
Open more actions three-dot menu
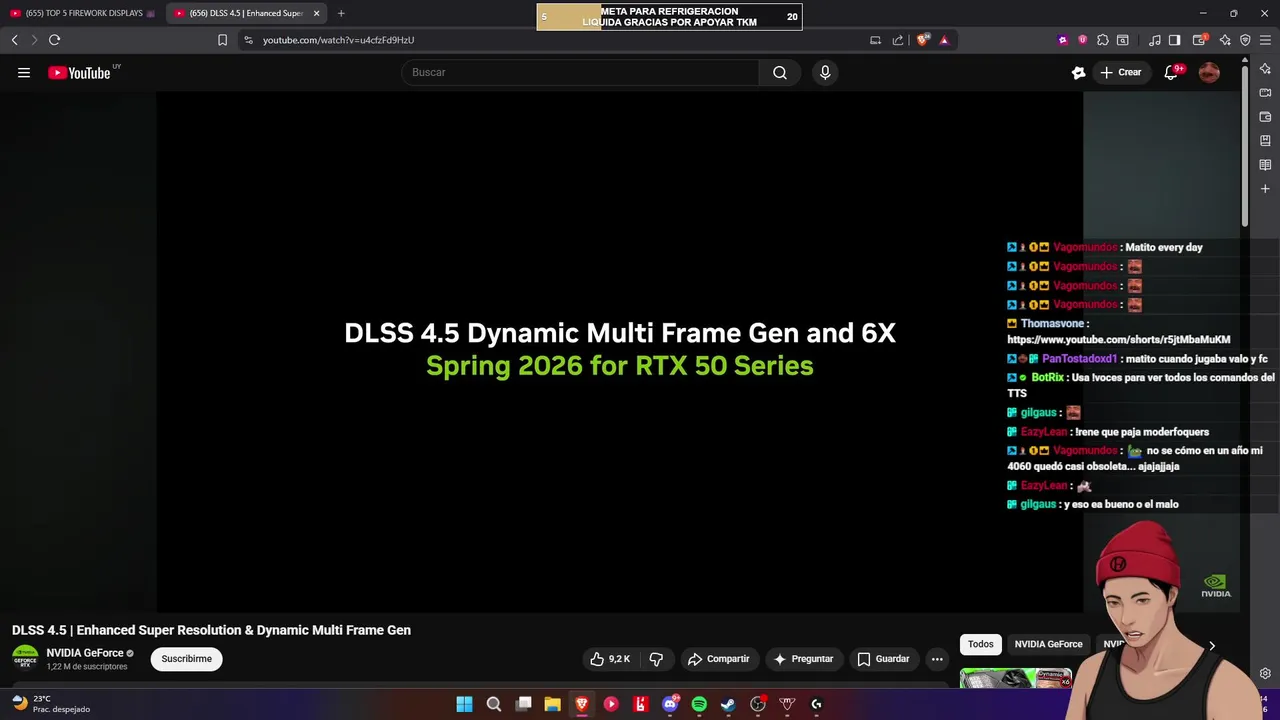(937, 659)
